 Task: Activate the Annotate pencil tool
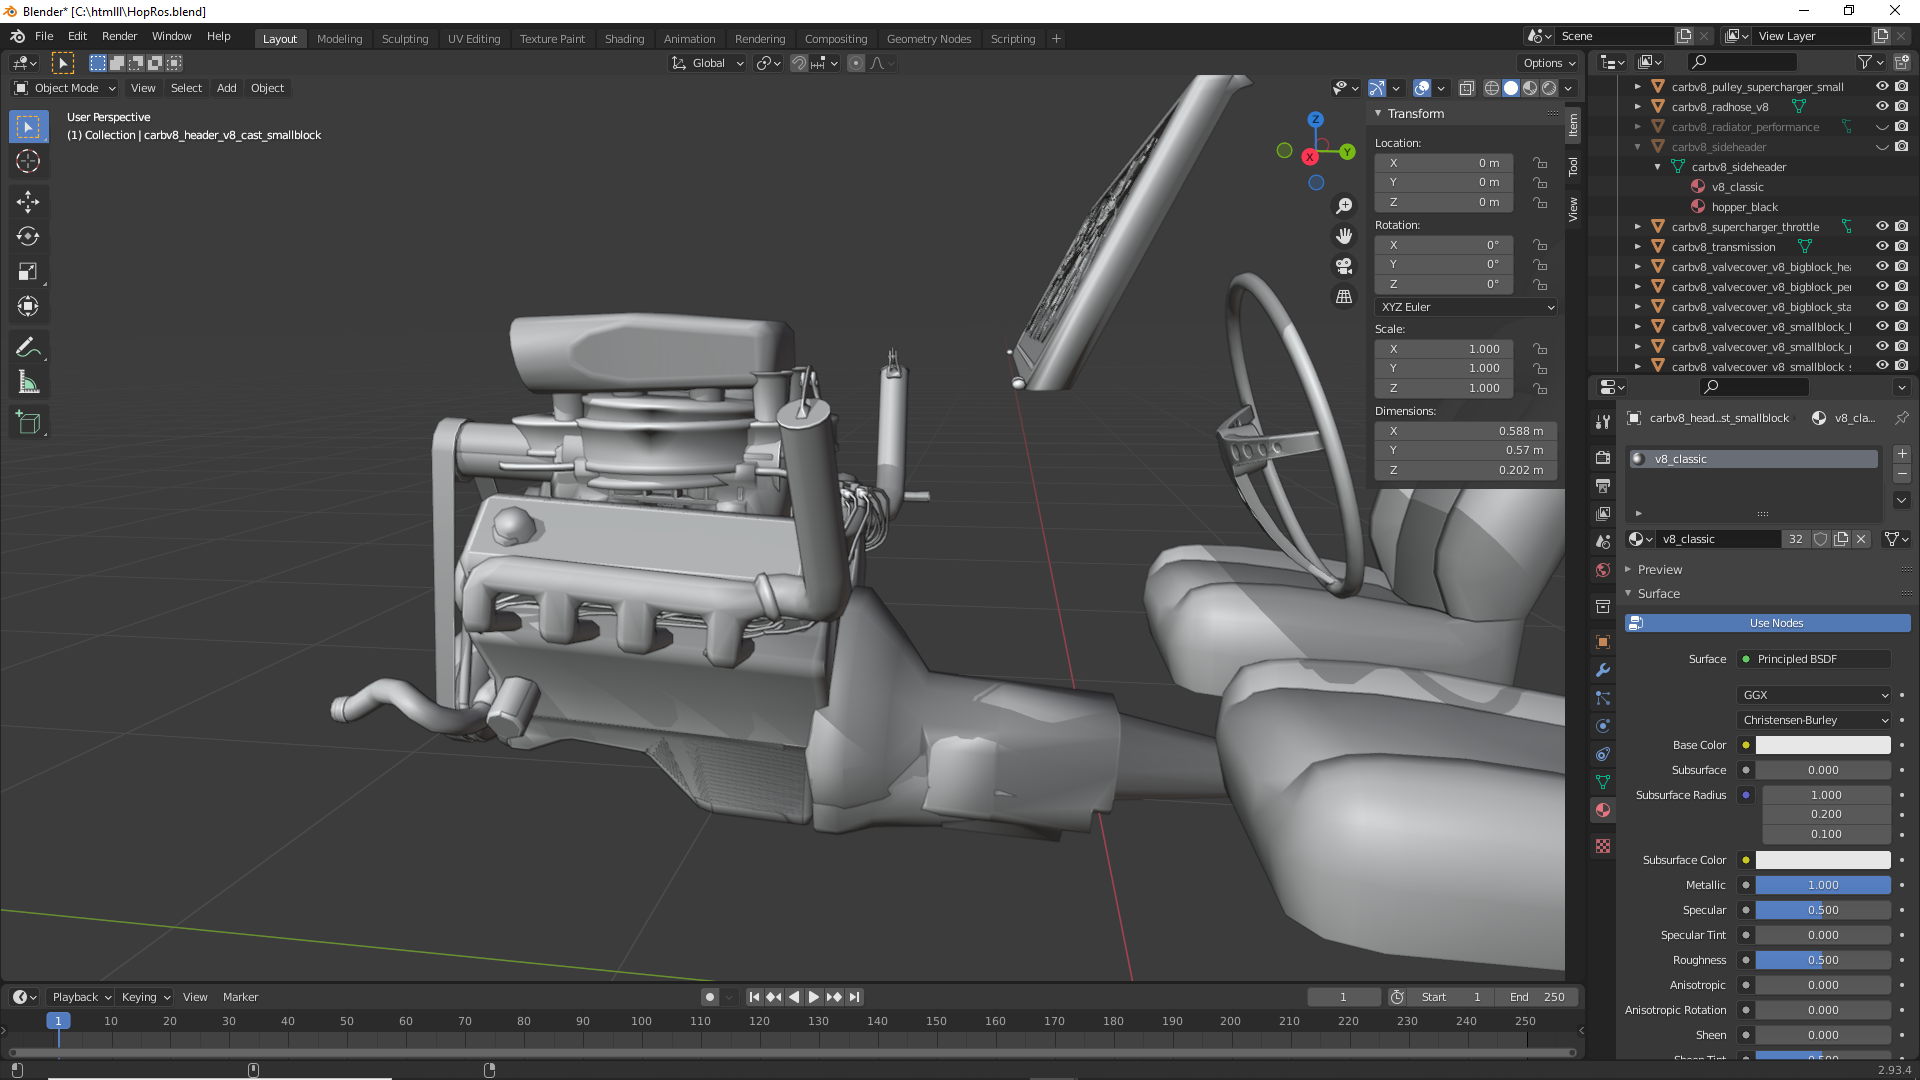(x=28, y=347)
